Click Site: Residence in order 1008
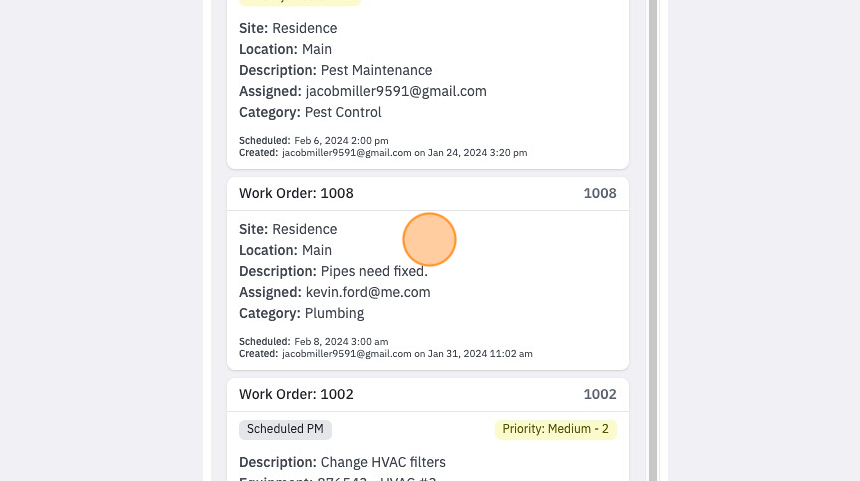The height and width of the screenshot is (481, 860). (288, 229)
